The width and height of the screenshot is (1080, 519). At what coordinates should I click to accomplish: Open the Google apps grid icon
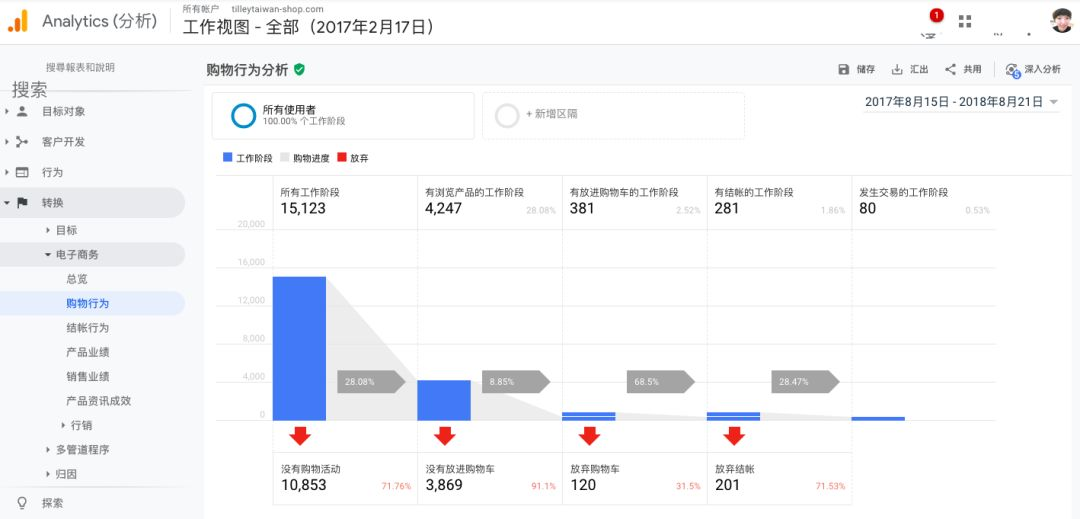[x=965, y=21]
